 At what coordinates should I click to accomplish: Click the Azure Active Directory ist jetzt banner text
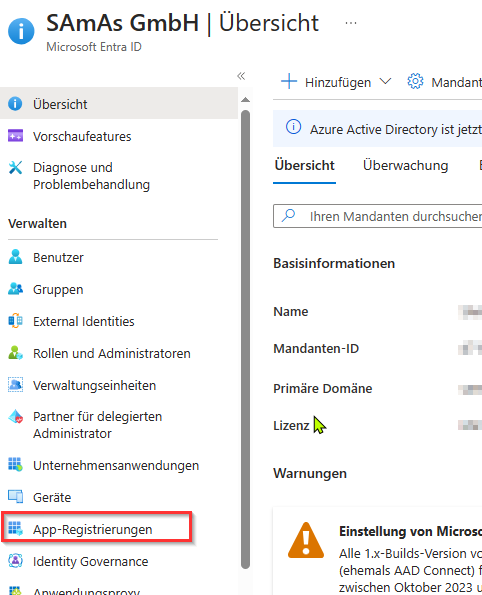396,129
